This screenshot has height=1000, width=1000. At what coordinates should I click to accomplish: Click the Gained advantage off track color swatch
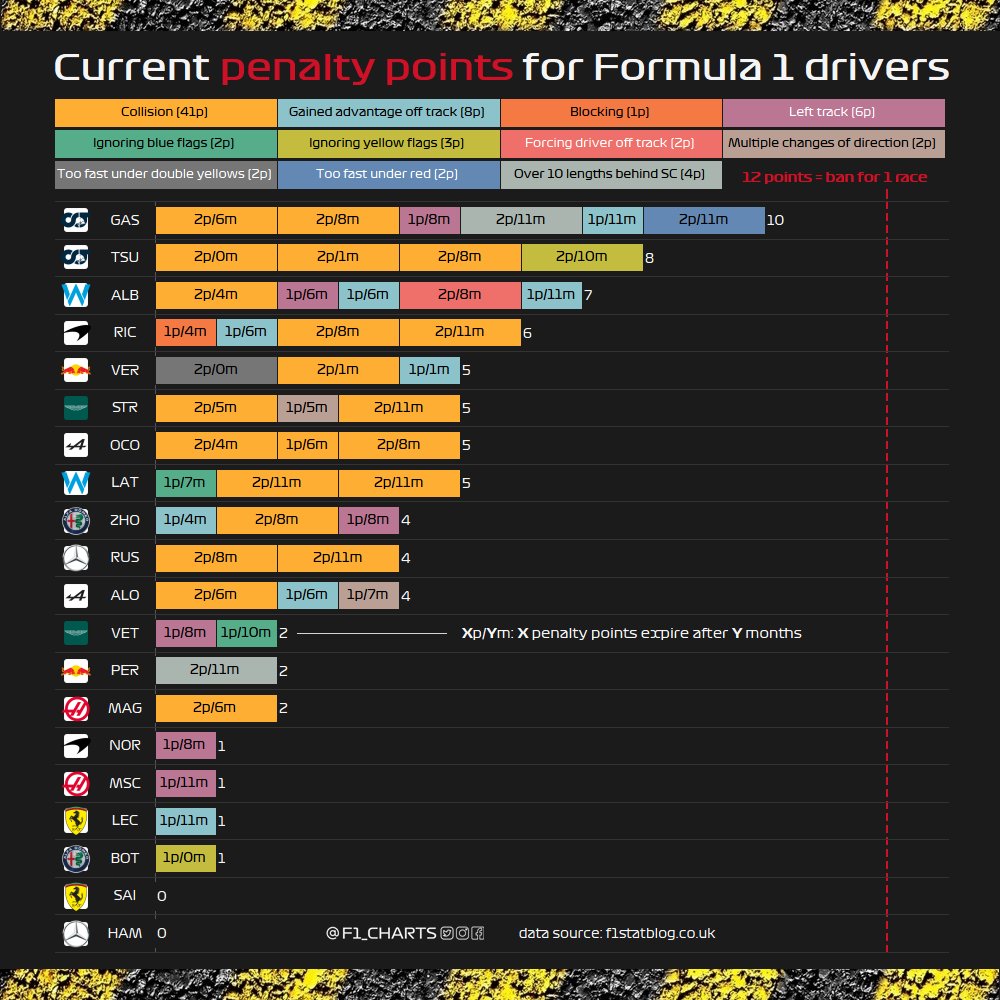click(x=388, y=112)
